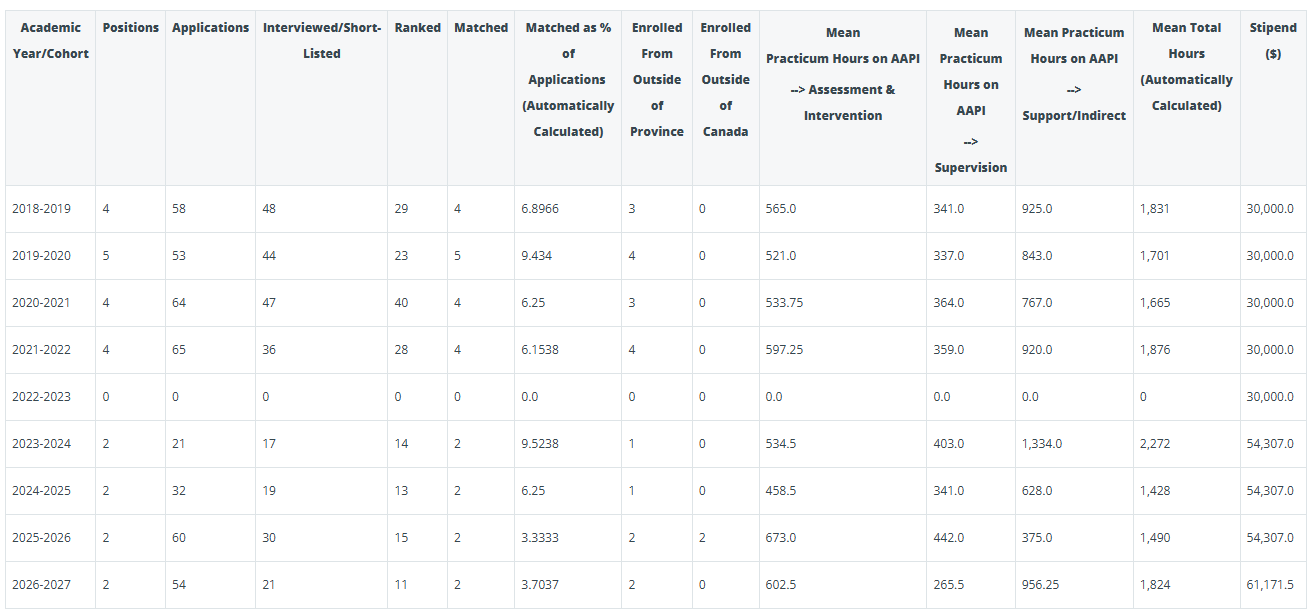Click the 442.0 supervision hours cell

pyautogui.click(x=949, y=538)
